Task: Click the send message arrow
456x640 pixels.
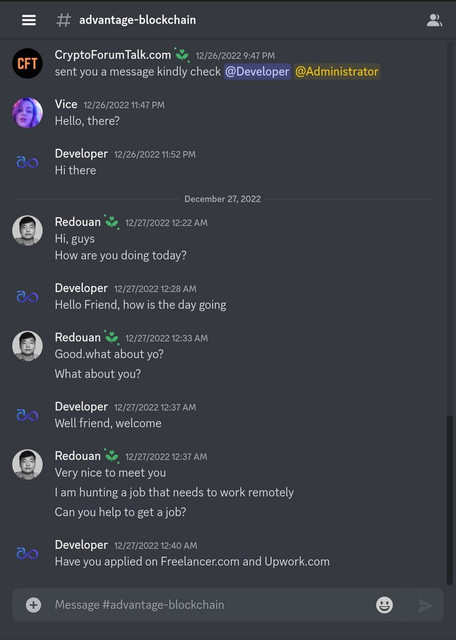Action: point(425,605)
